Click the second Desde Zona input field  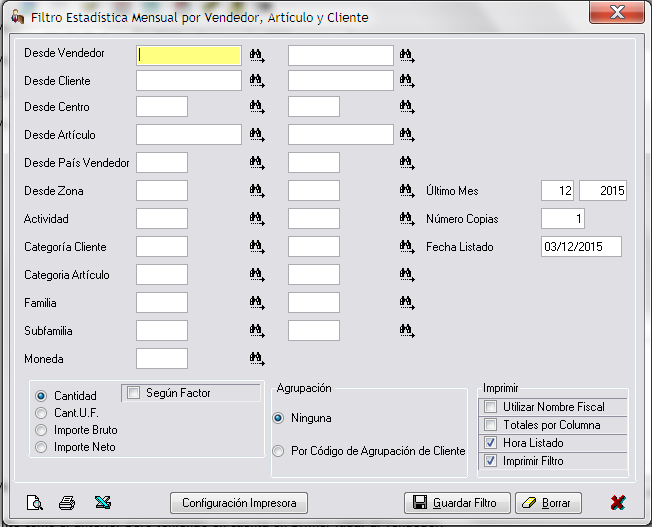[314, 191]
